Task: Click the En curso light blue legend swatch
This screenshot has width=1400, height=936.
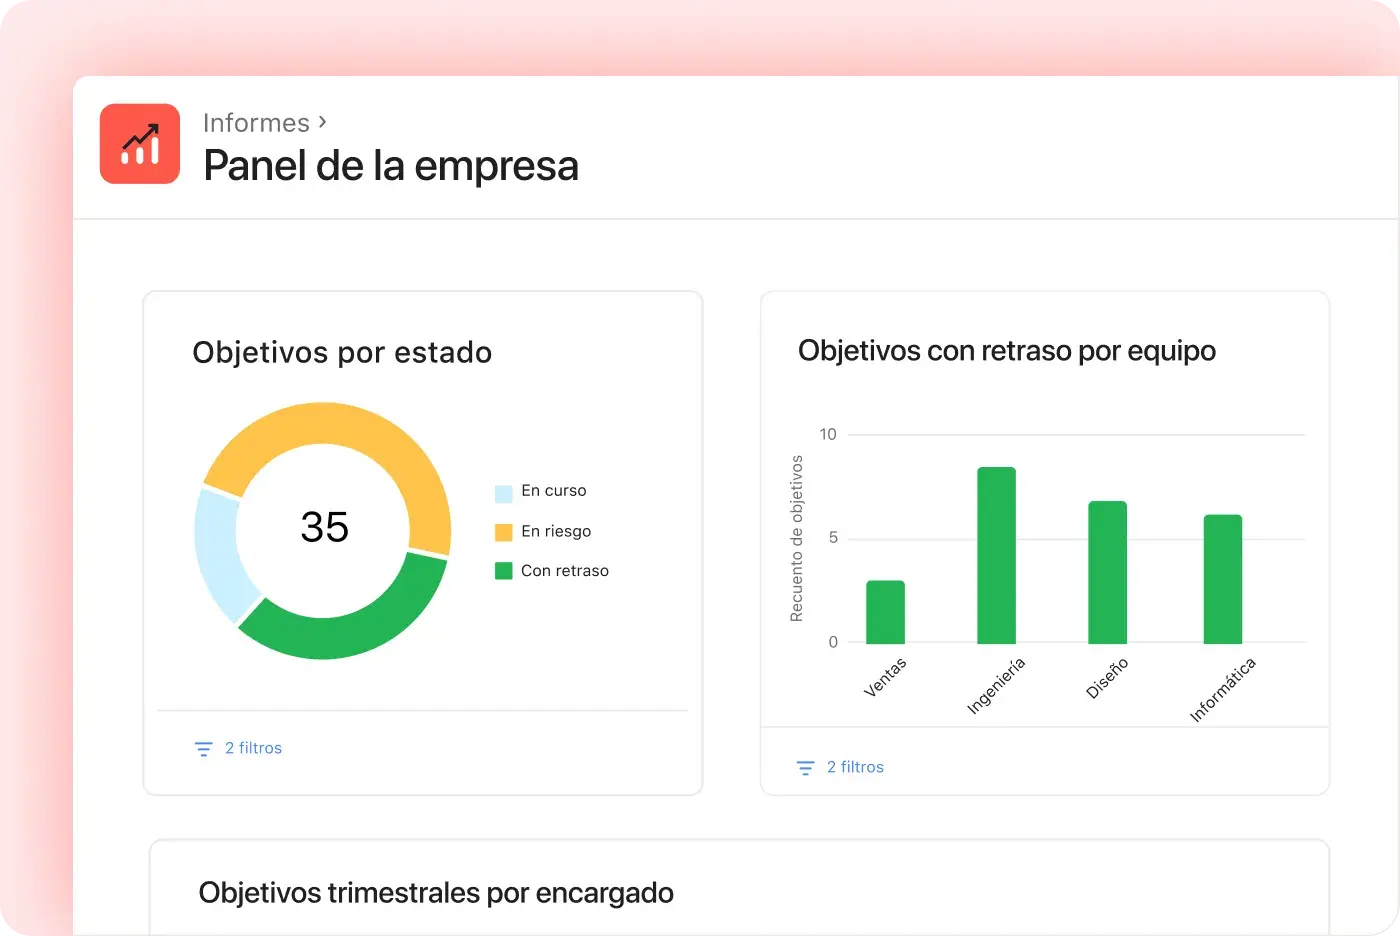Action: pyautogui.click(x=504, y=493)
